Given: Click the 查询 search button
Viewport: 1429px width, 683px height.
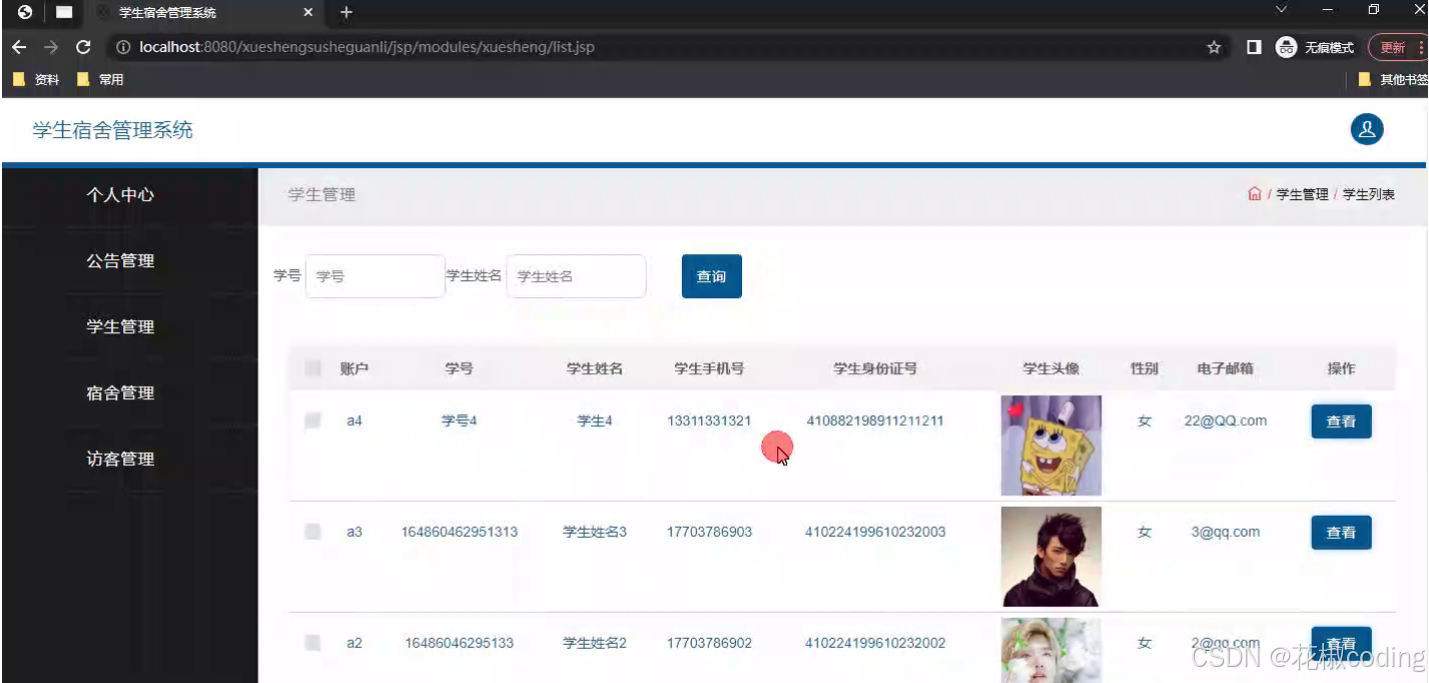Looking at the screenshot, I should 711,276.
